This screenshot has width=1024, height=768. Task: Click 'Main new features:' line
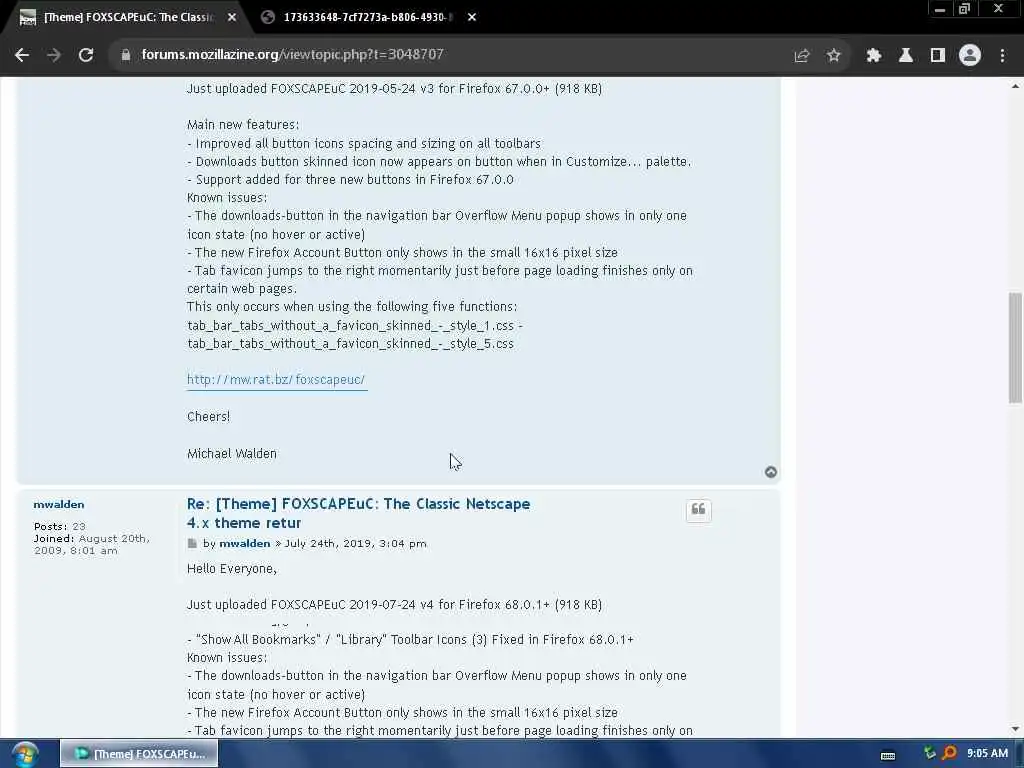(243, 125)
